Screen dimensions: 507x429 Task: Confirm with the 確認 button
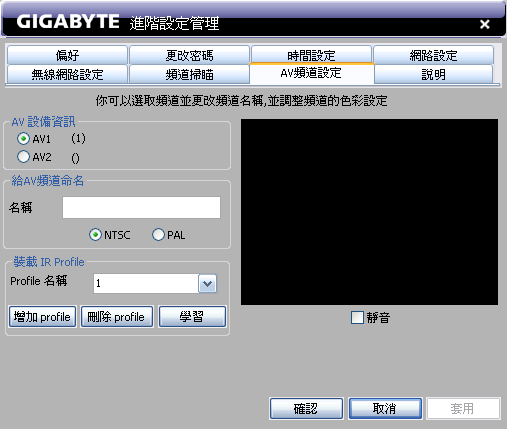pyautogui.click(x=306, y=408)
